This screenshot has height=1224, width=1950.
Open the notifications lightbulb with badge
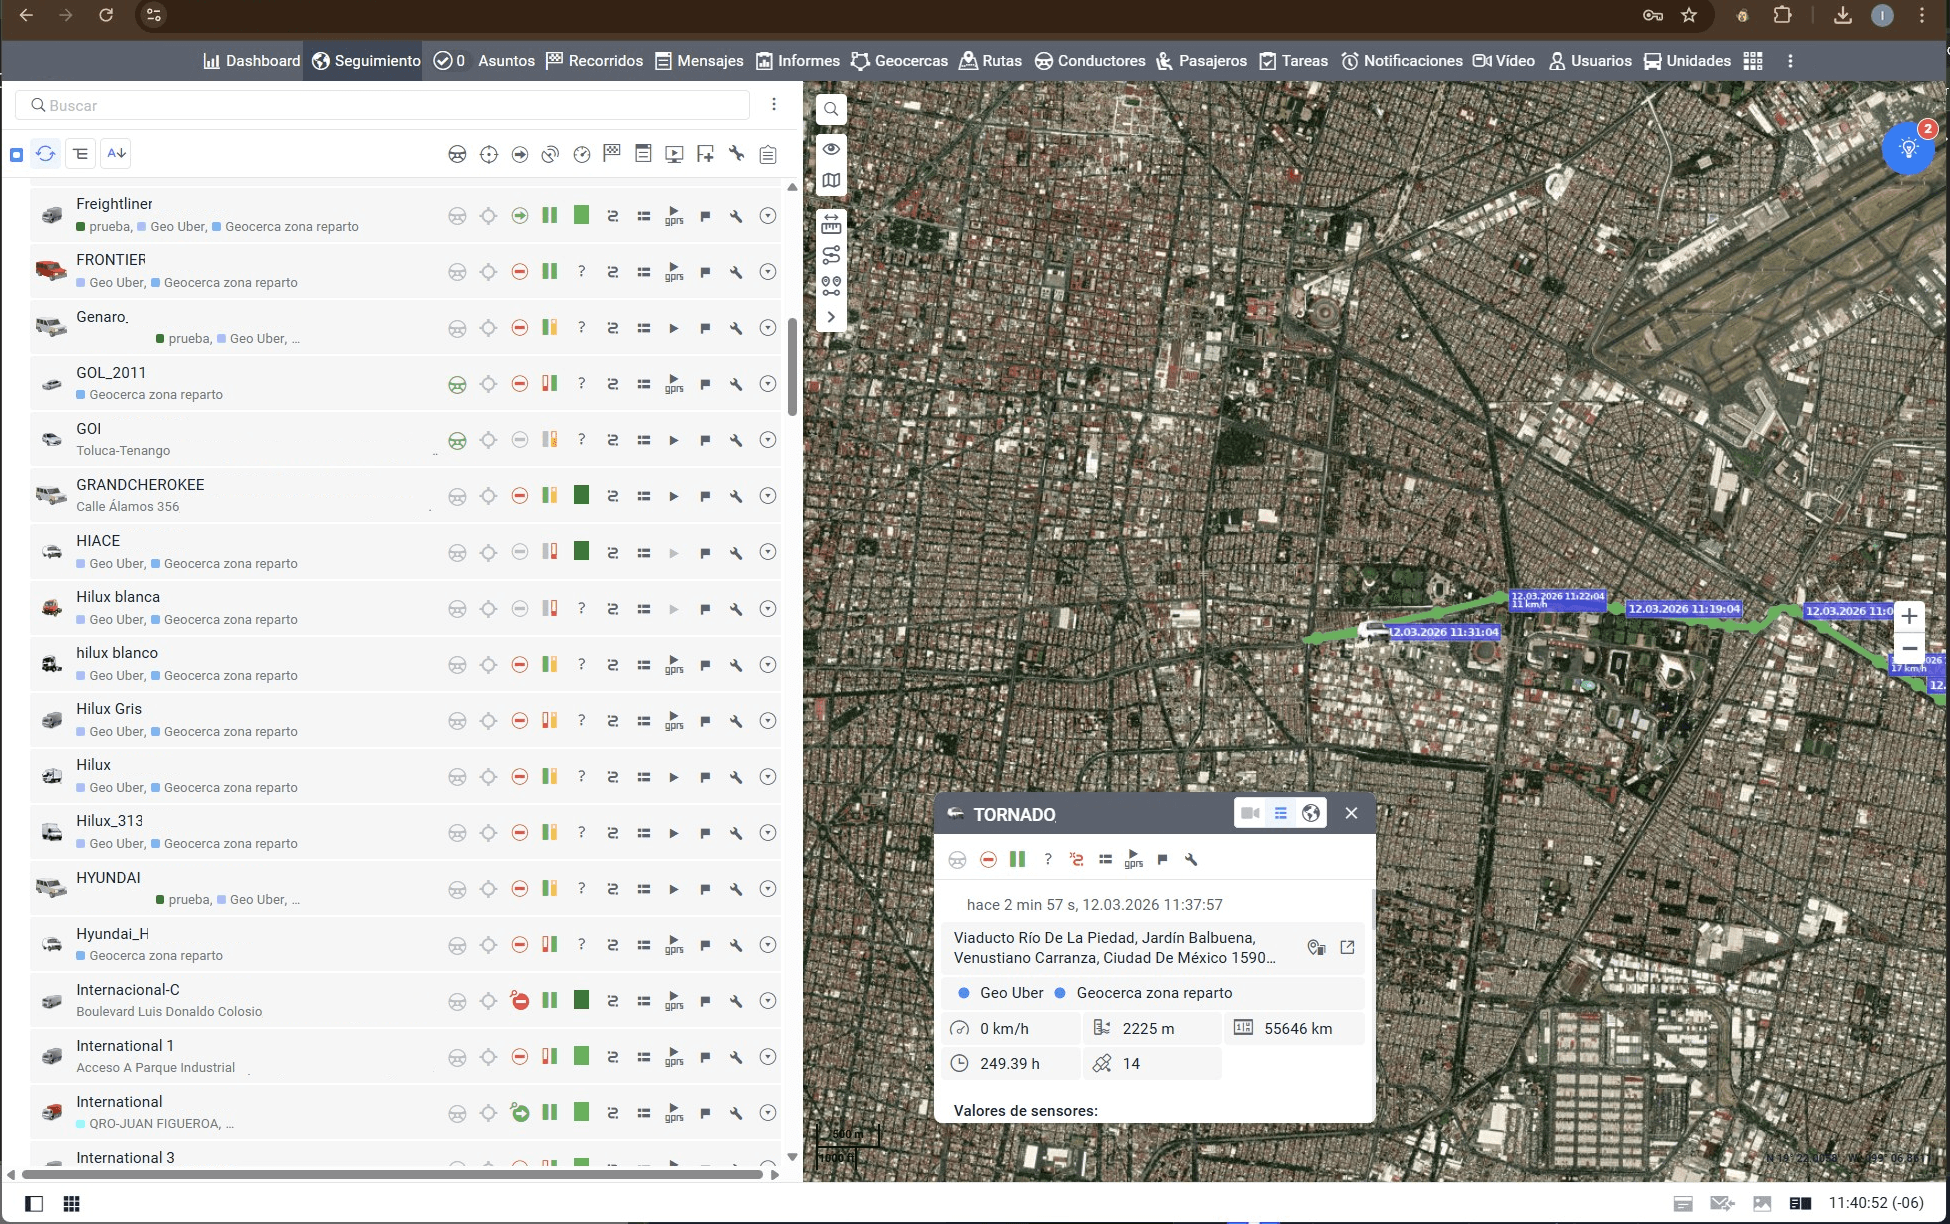coord(1908,149)
